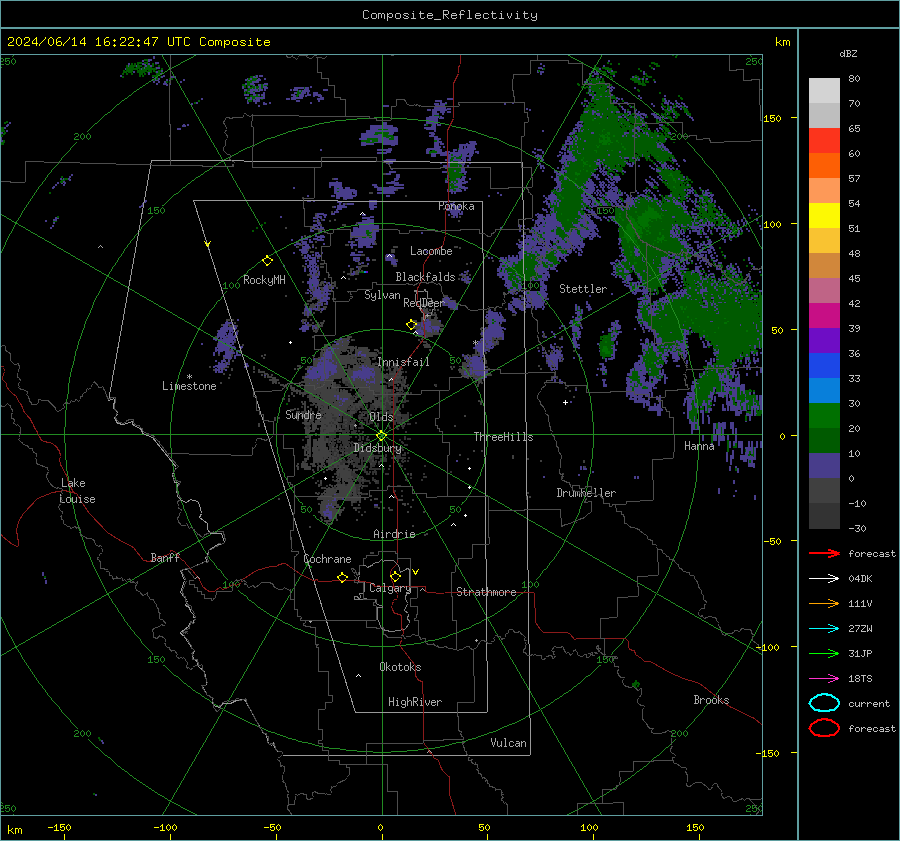Click the green storm cell southeast of Stettler
This screenshot has height=841, width=900.
607,346
